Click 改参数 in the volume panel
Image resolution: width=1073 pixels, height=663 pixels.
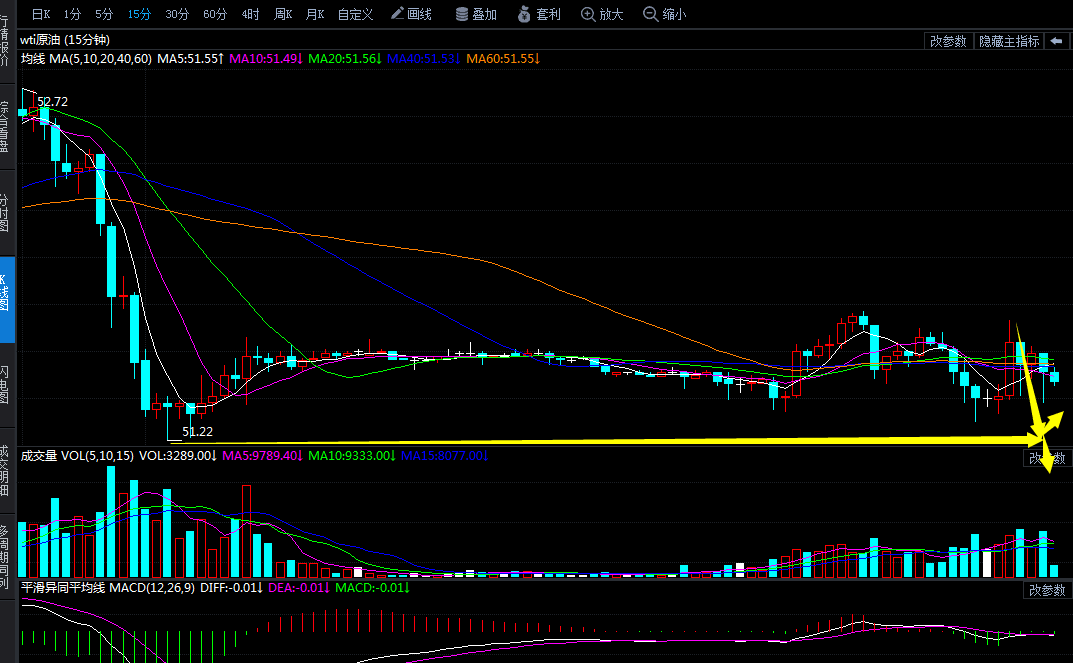[x=1046, y=458]
